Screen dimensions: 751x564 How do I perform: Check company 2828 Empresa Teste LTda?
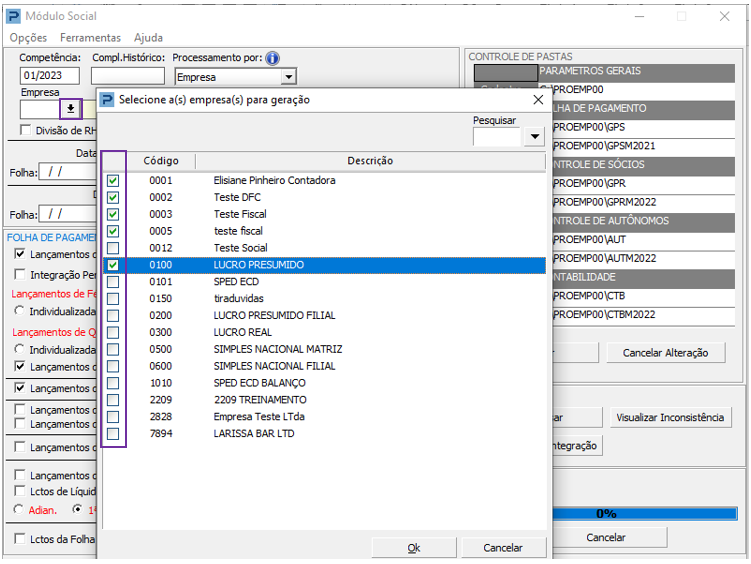click(113, 417)
